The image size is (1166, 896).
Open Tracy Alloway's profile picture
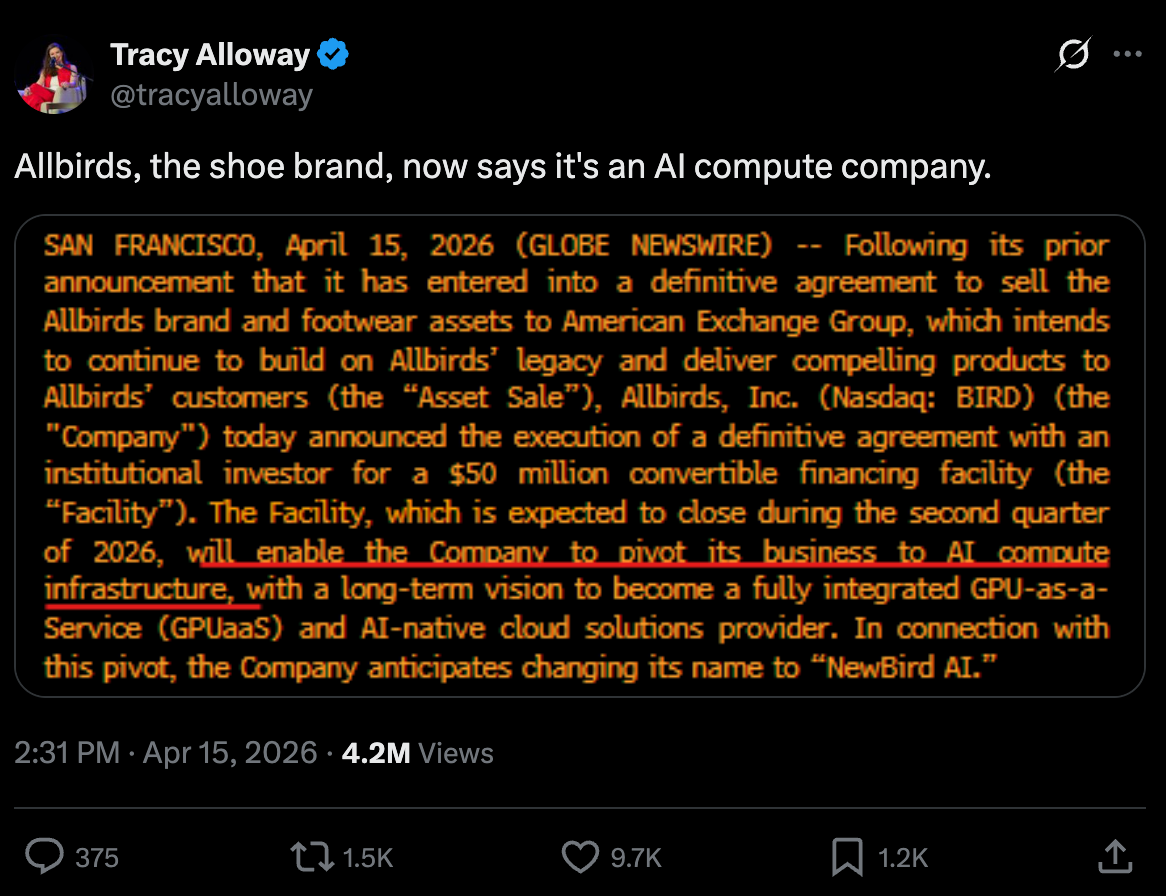click(x=55, y=76)
